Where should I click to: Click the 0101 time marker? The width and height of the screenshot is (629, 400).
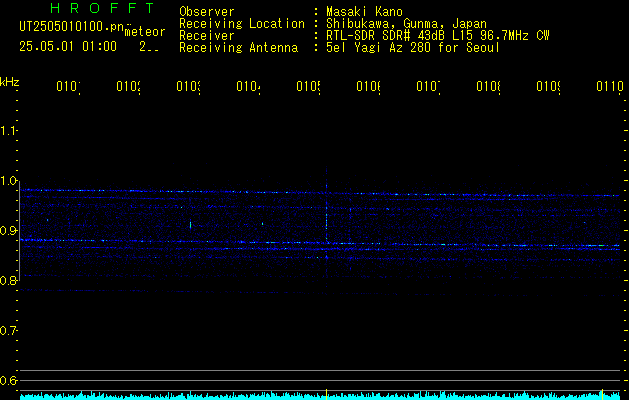tap(68, 86)
